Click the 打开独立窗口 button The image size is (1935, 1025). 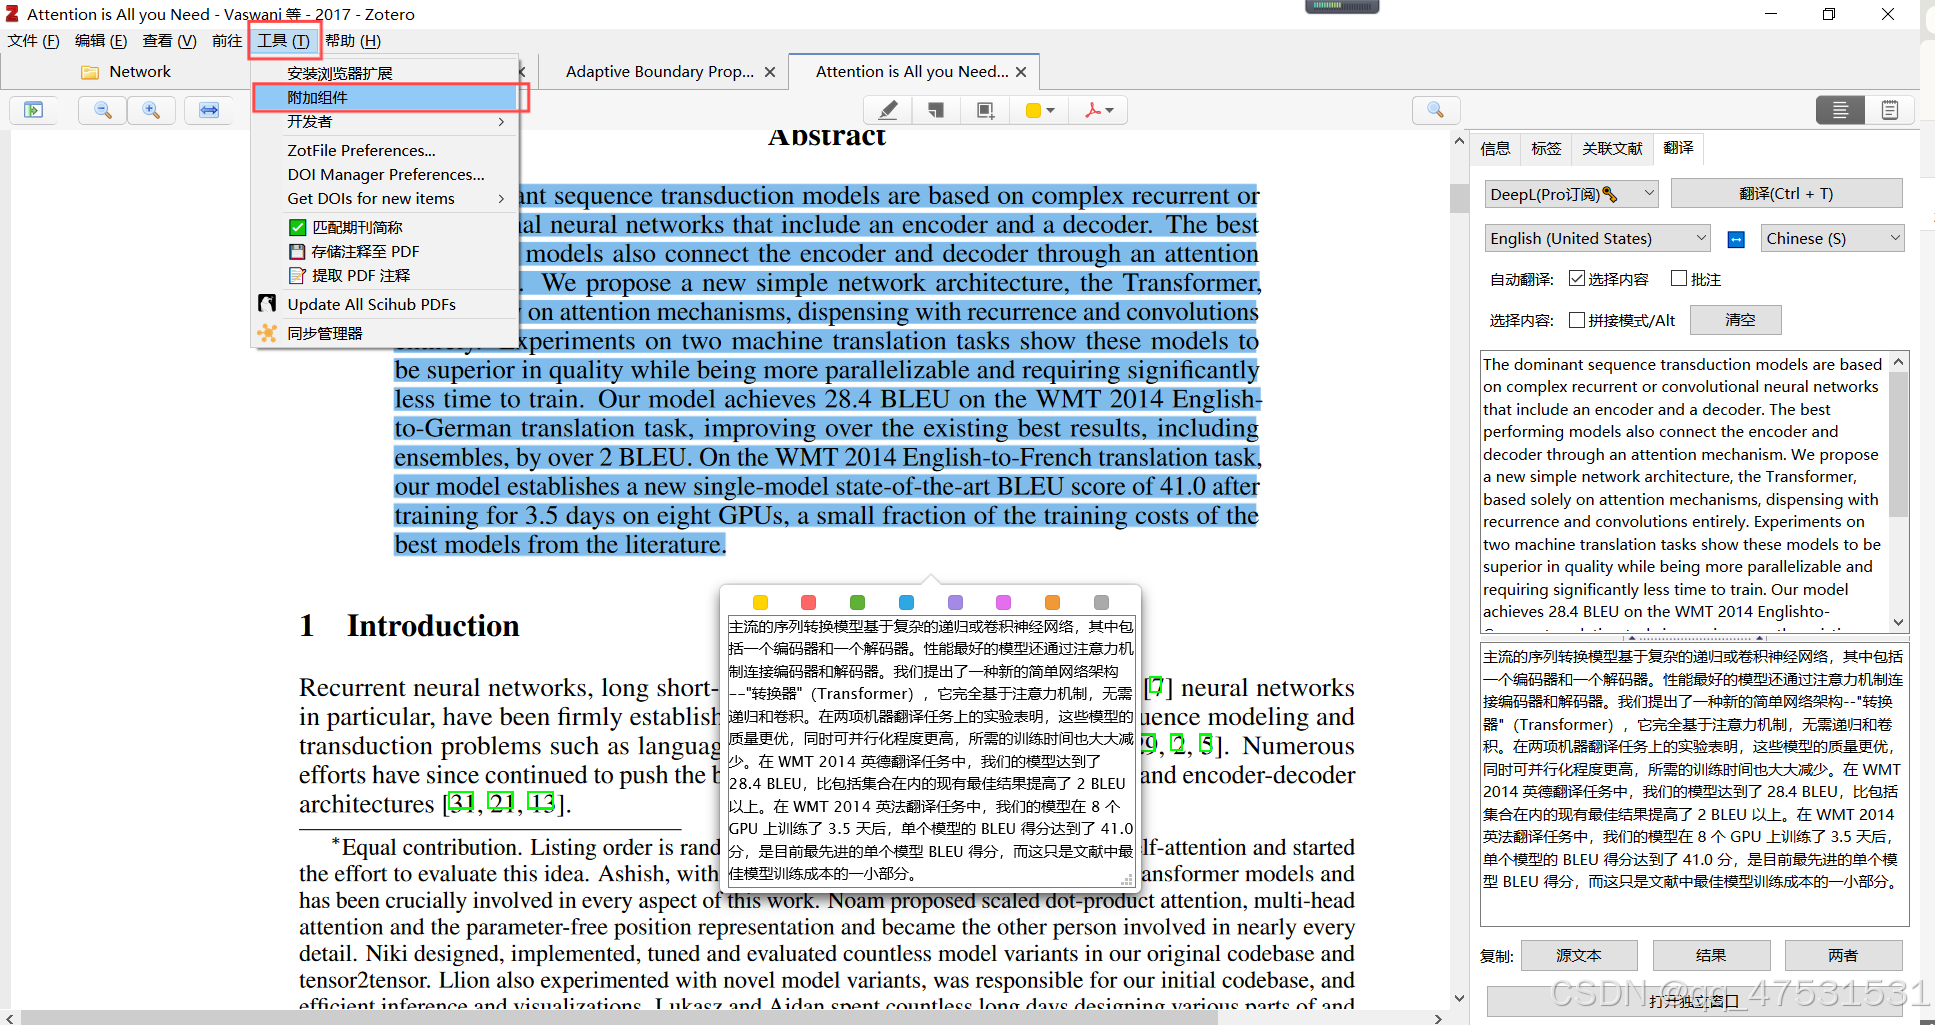pos(1694,1000)
